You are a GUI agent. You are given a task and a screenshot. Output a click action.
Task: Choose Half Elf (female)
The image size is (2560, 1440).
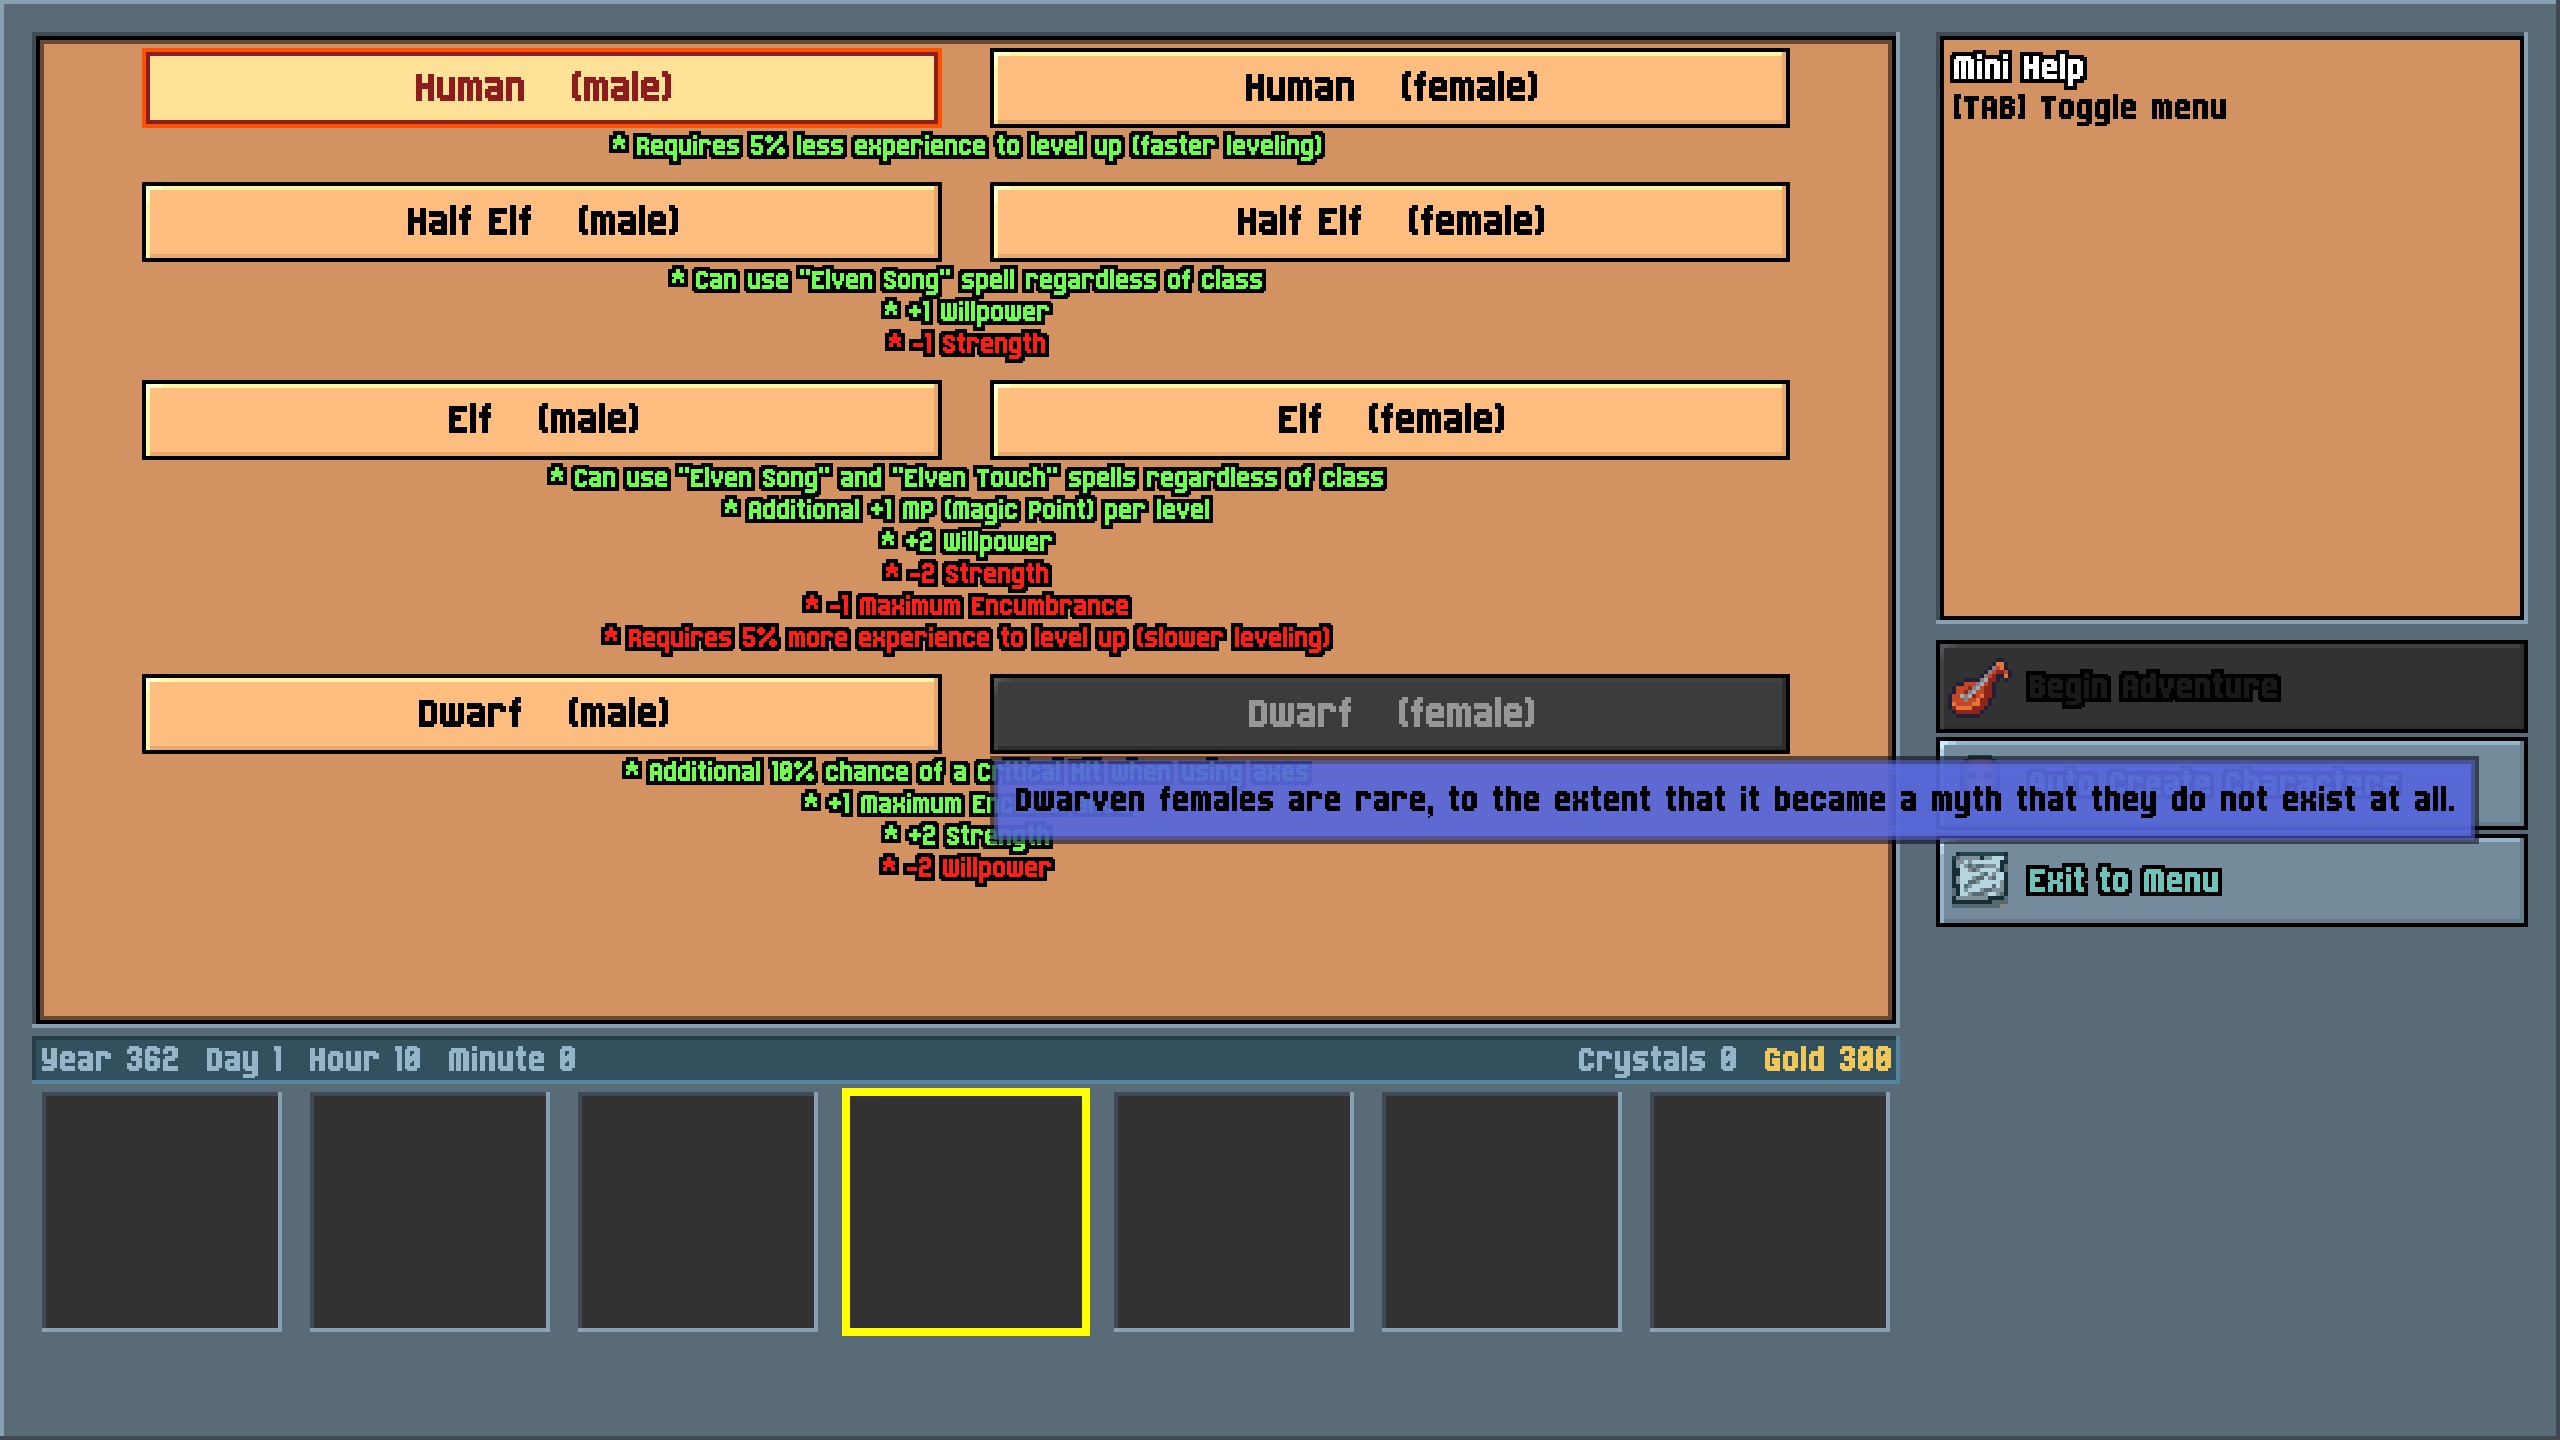click(x=1389, y=222)
